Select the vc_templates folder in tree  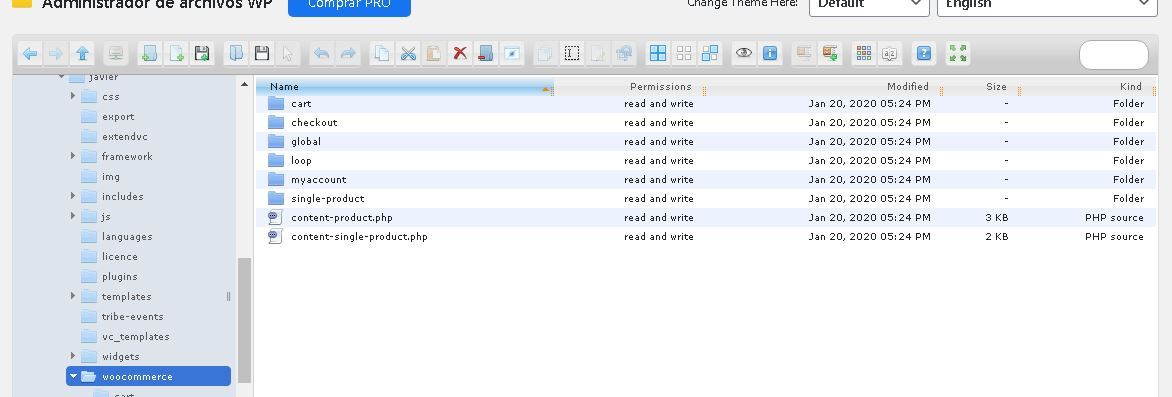click(x=135, y=336)
